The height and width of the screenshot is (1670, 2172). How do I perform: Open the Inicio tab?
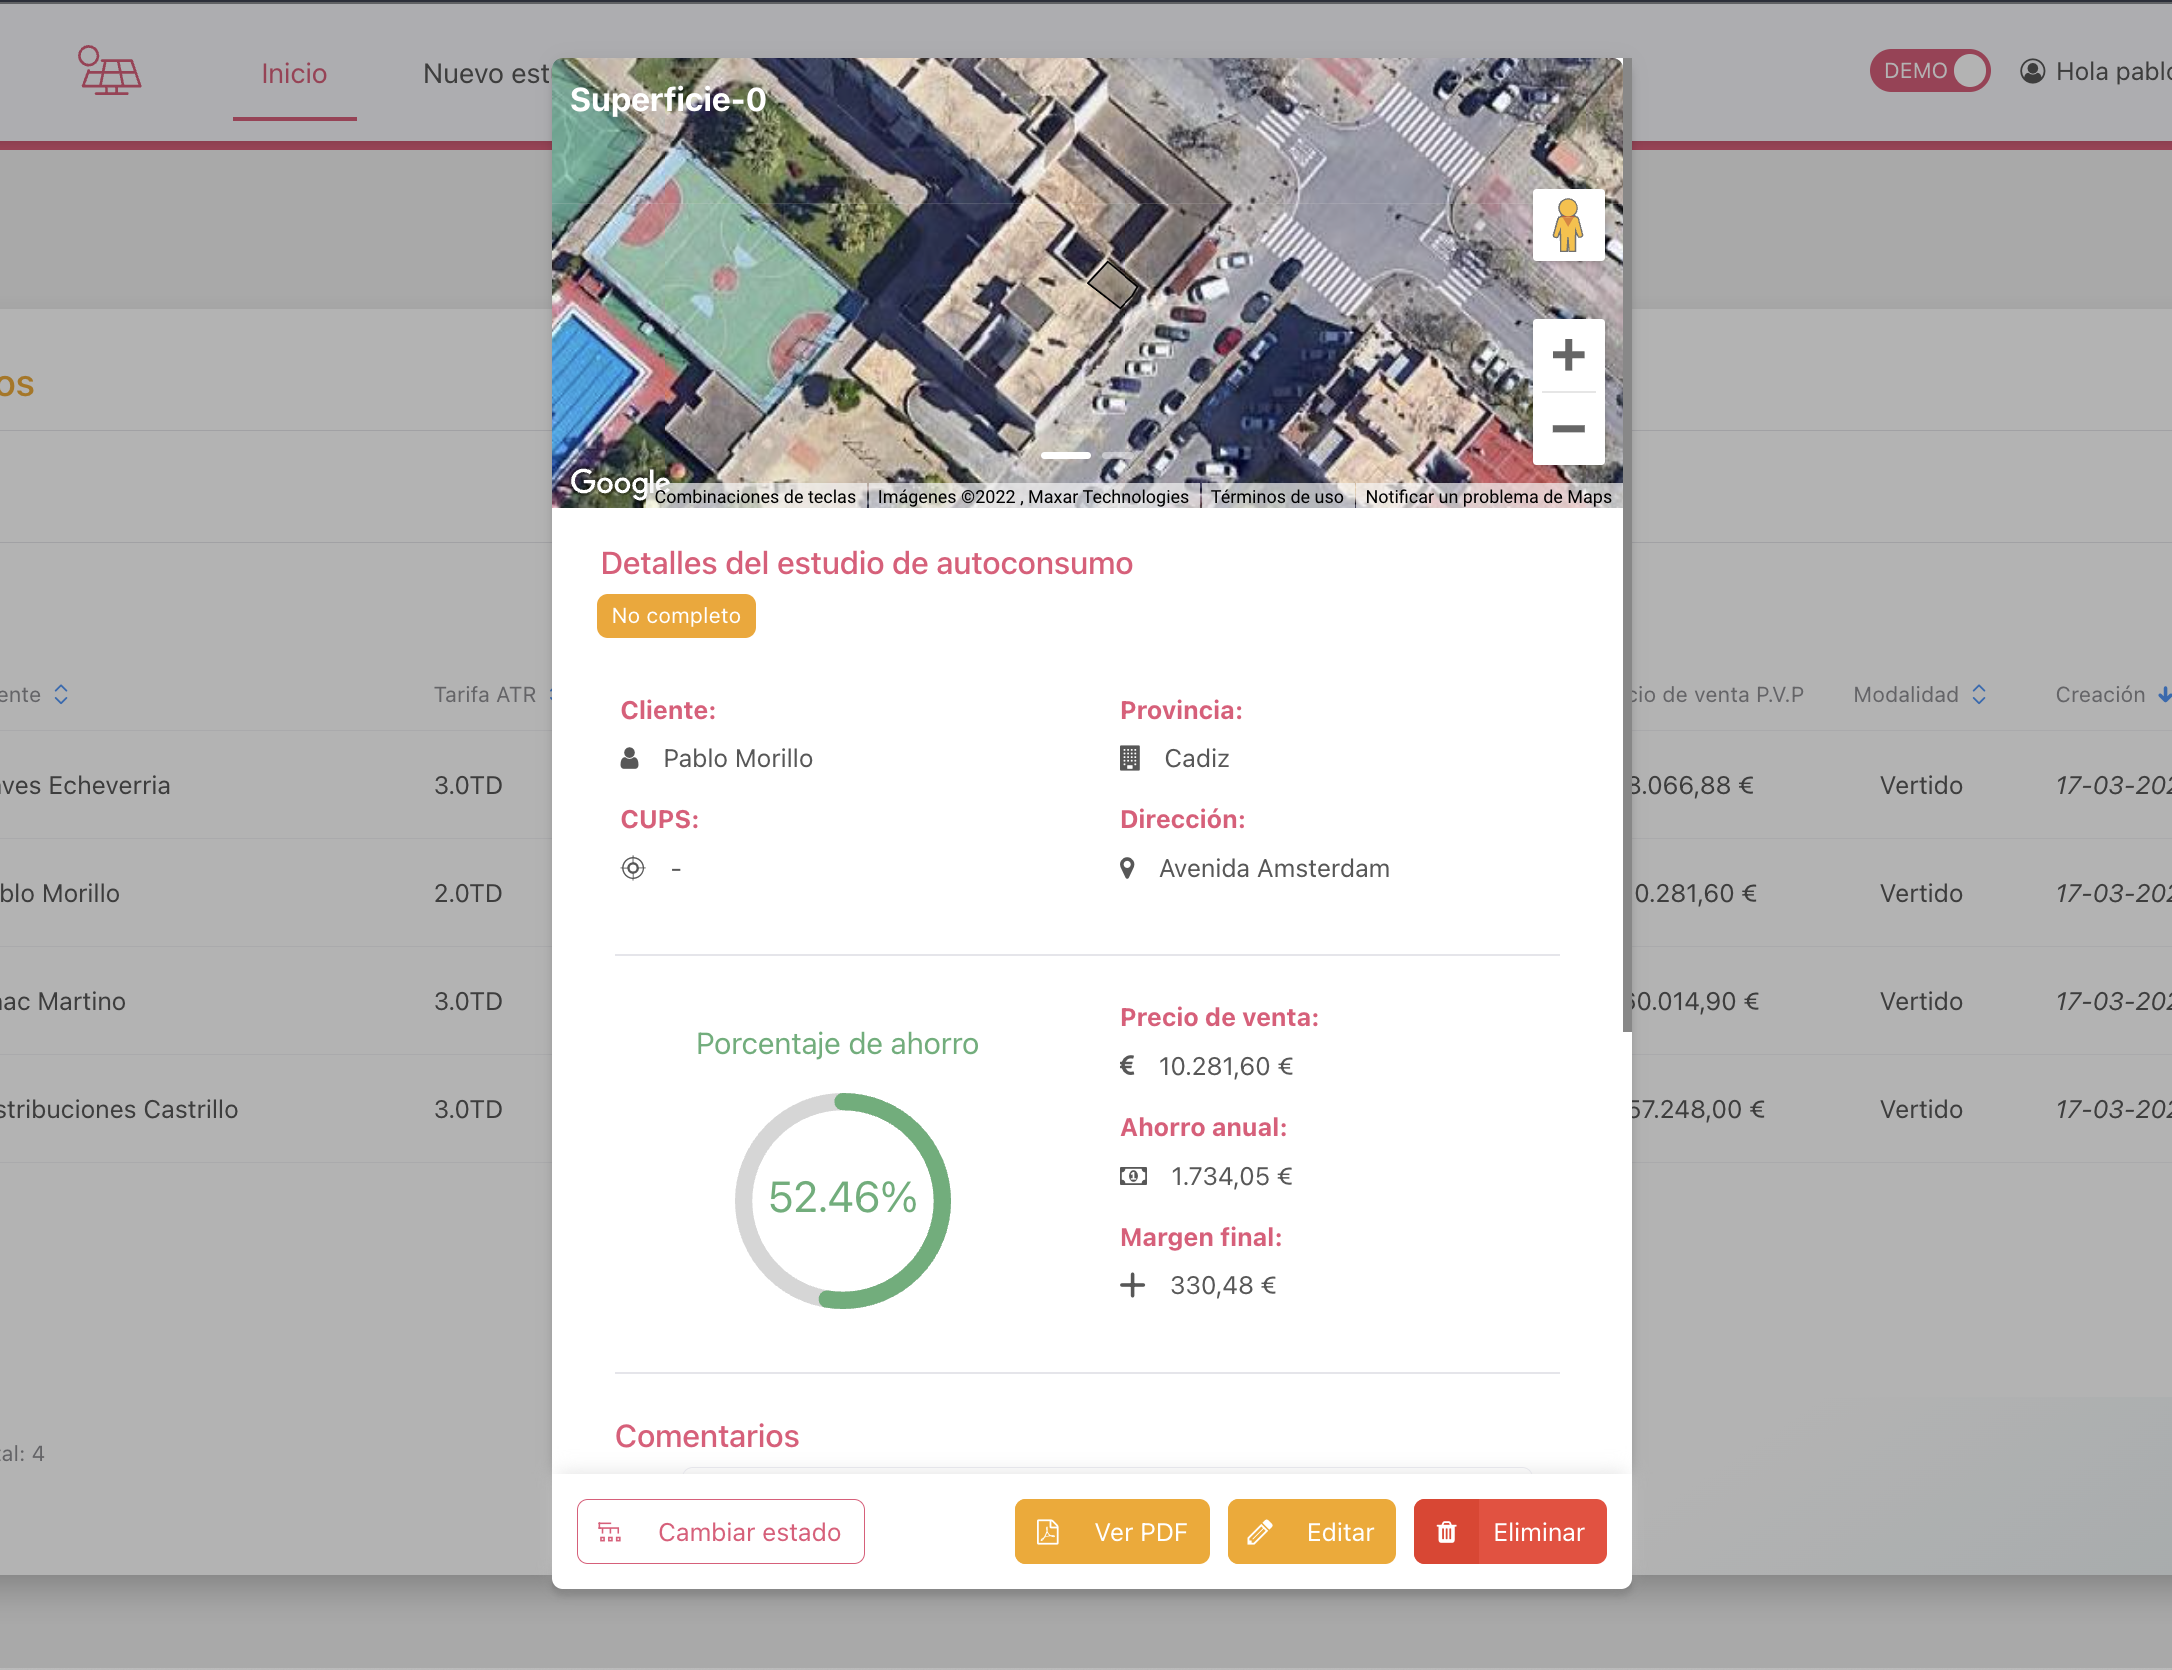point(294,74)
